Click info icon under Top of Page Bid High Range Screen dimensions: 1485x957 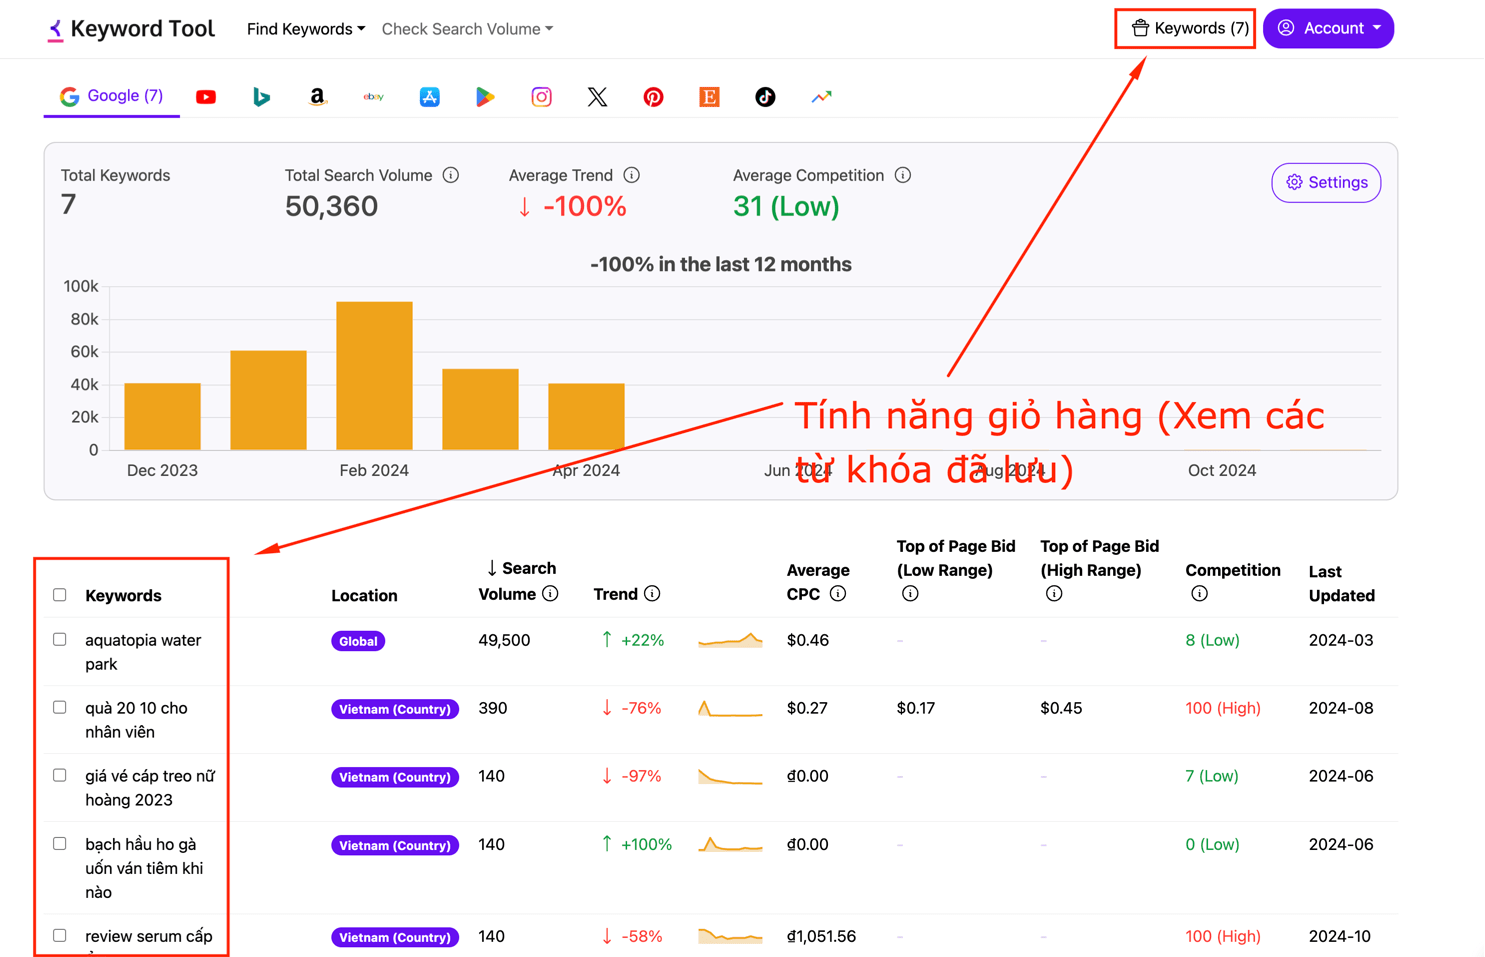pos(1054,594)
